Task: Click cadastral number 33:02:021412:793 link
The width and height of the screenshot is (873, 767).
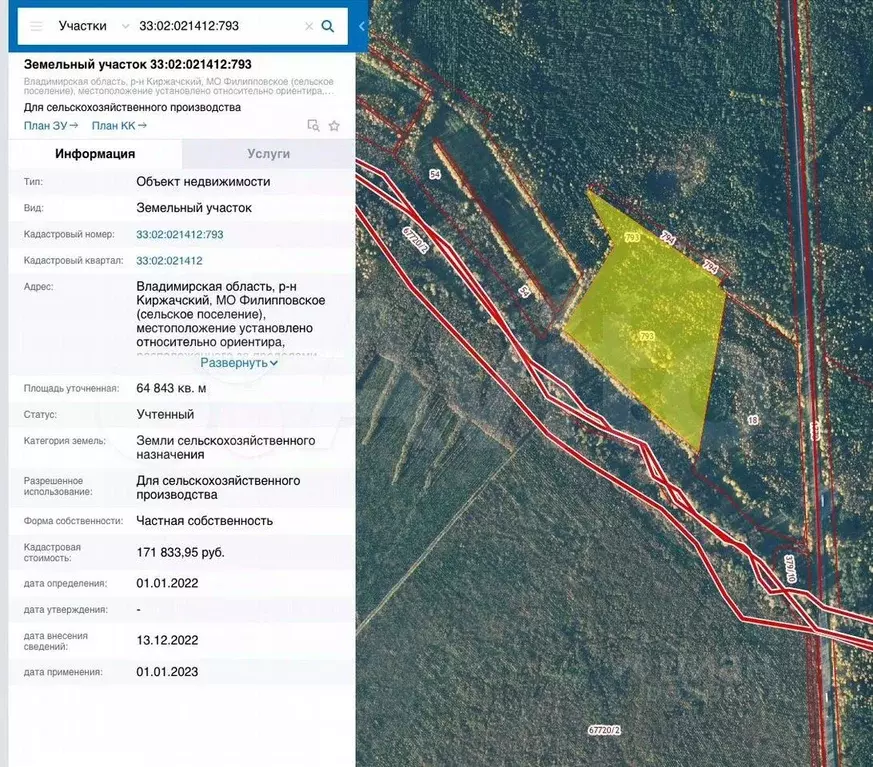Action: pos(180,234)
